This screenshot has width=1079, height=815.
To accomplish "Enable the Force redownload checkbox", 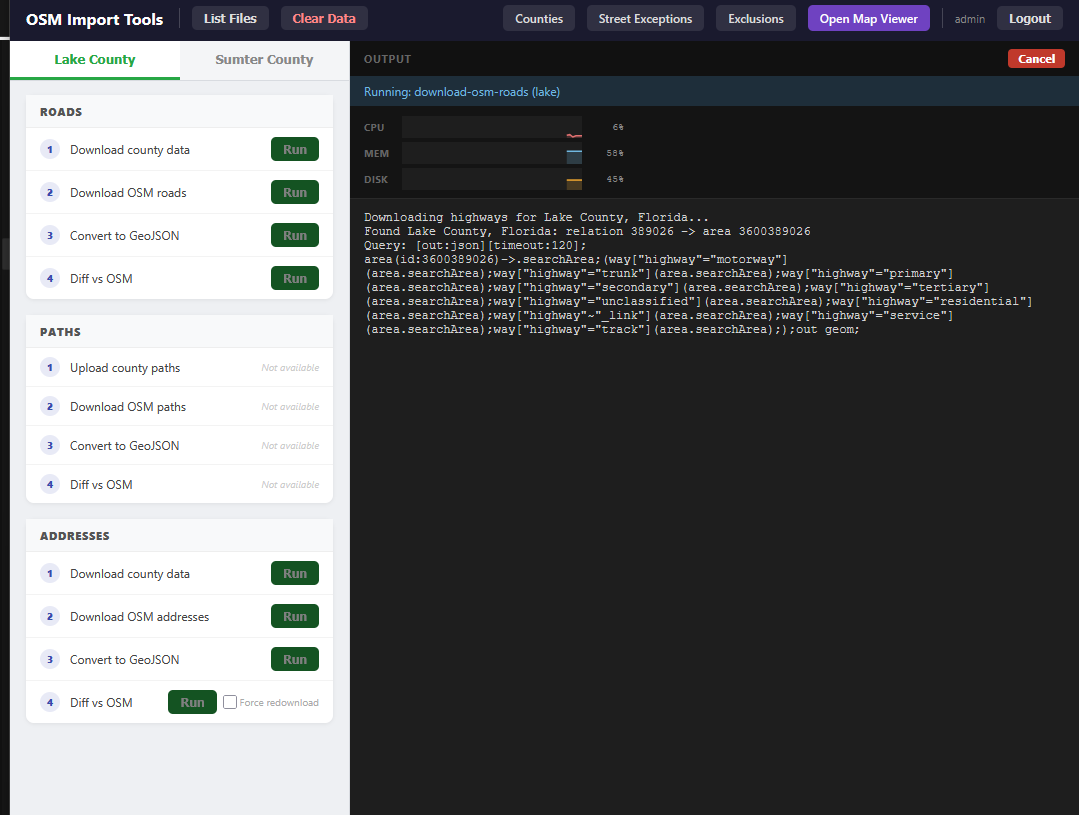I will pos(230,702).
